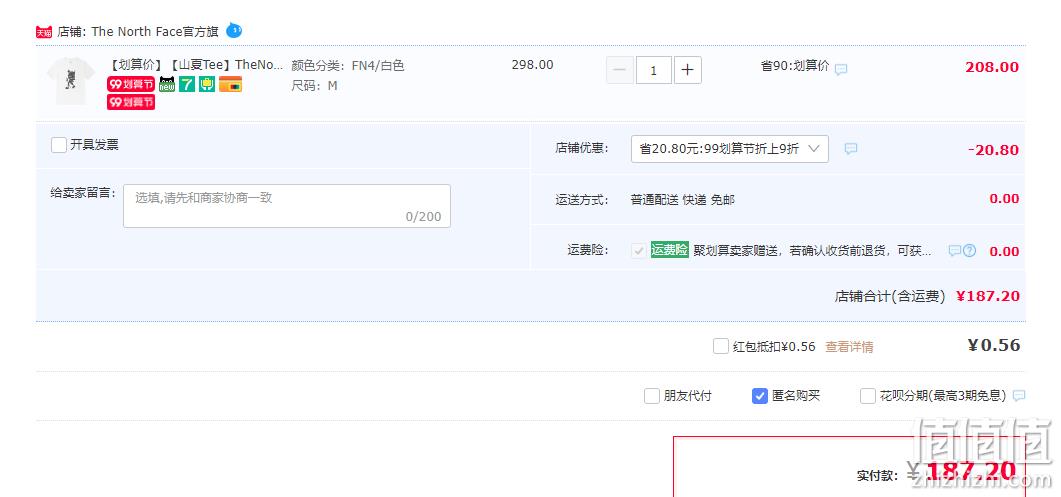Click the 给卖家留言 message text box
Image resolution: width=1061 pixels, height=497 pixels.
(287, 206)
